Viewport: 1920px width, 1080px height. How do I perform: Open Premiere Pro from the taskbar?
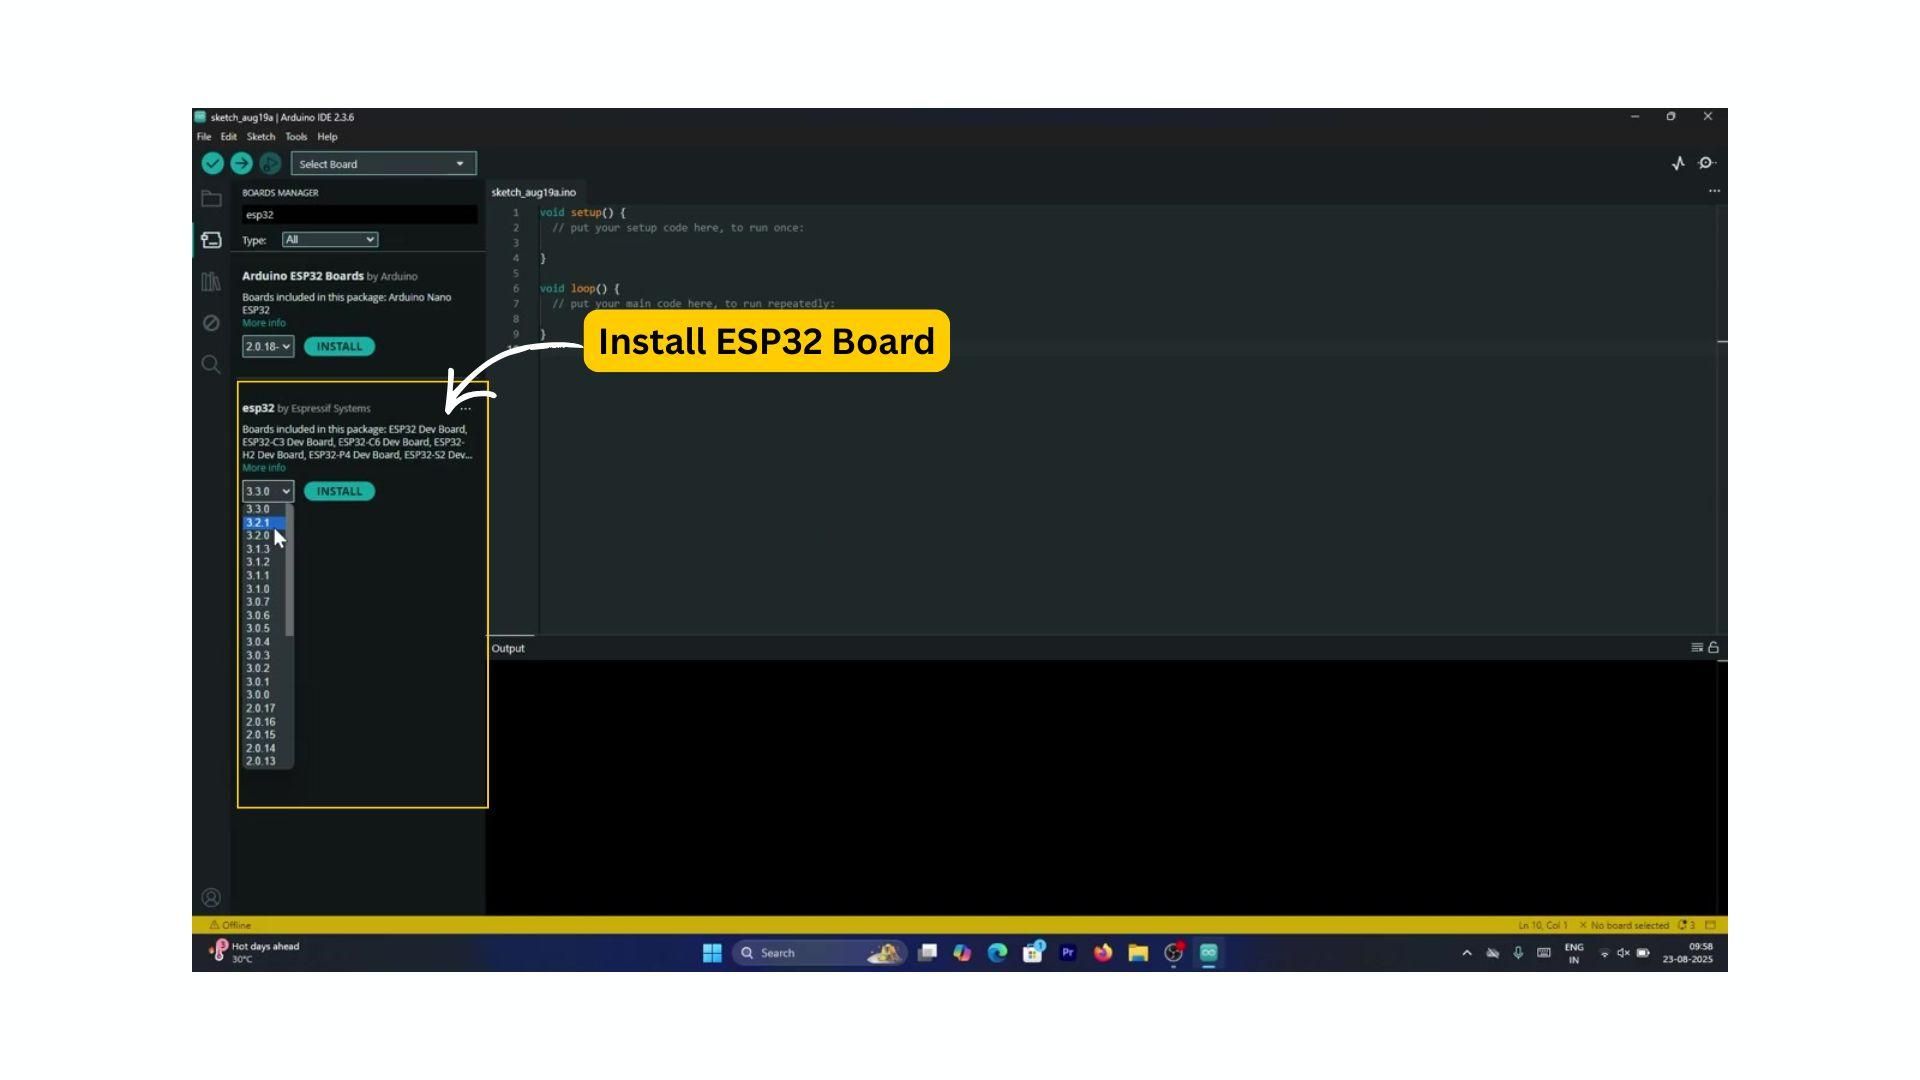click(1068, 953)
